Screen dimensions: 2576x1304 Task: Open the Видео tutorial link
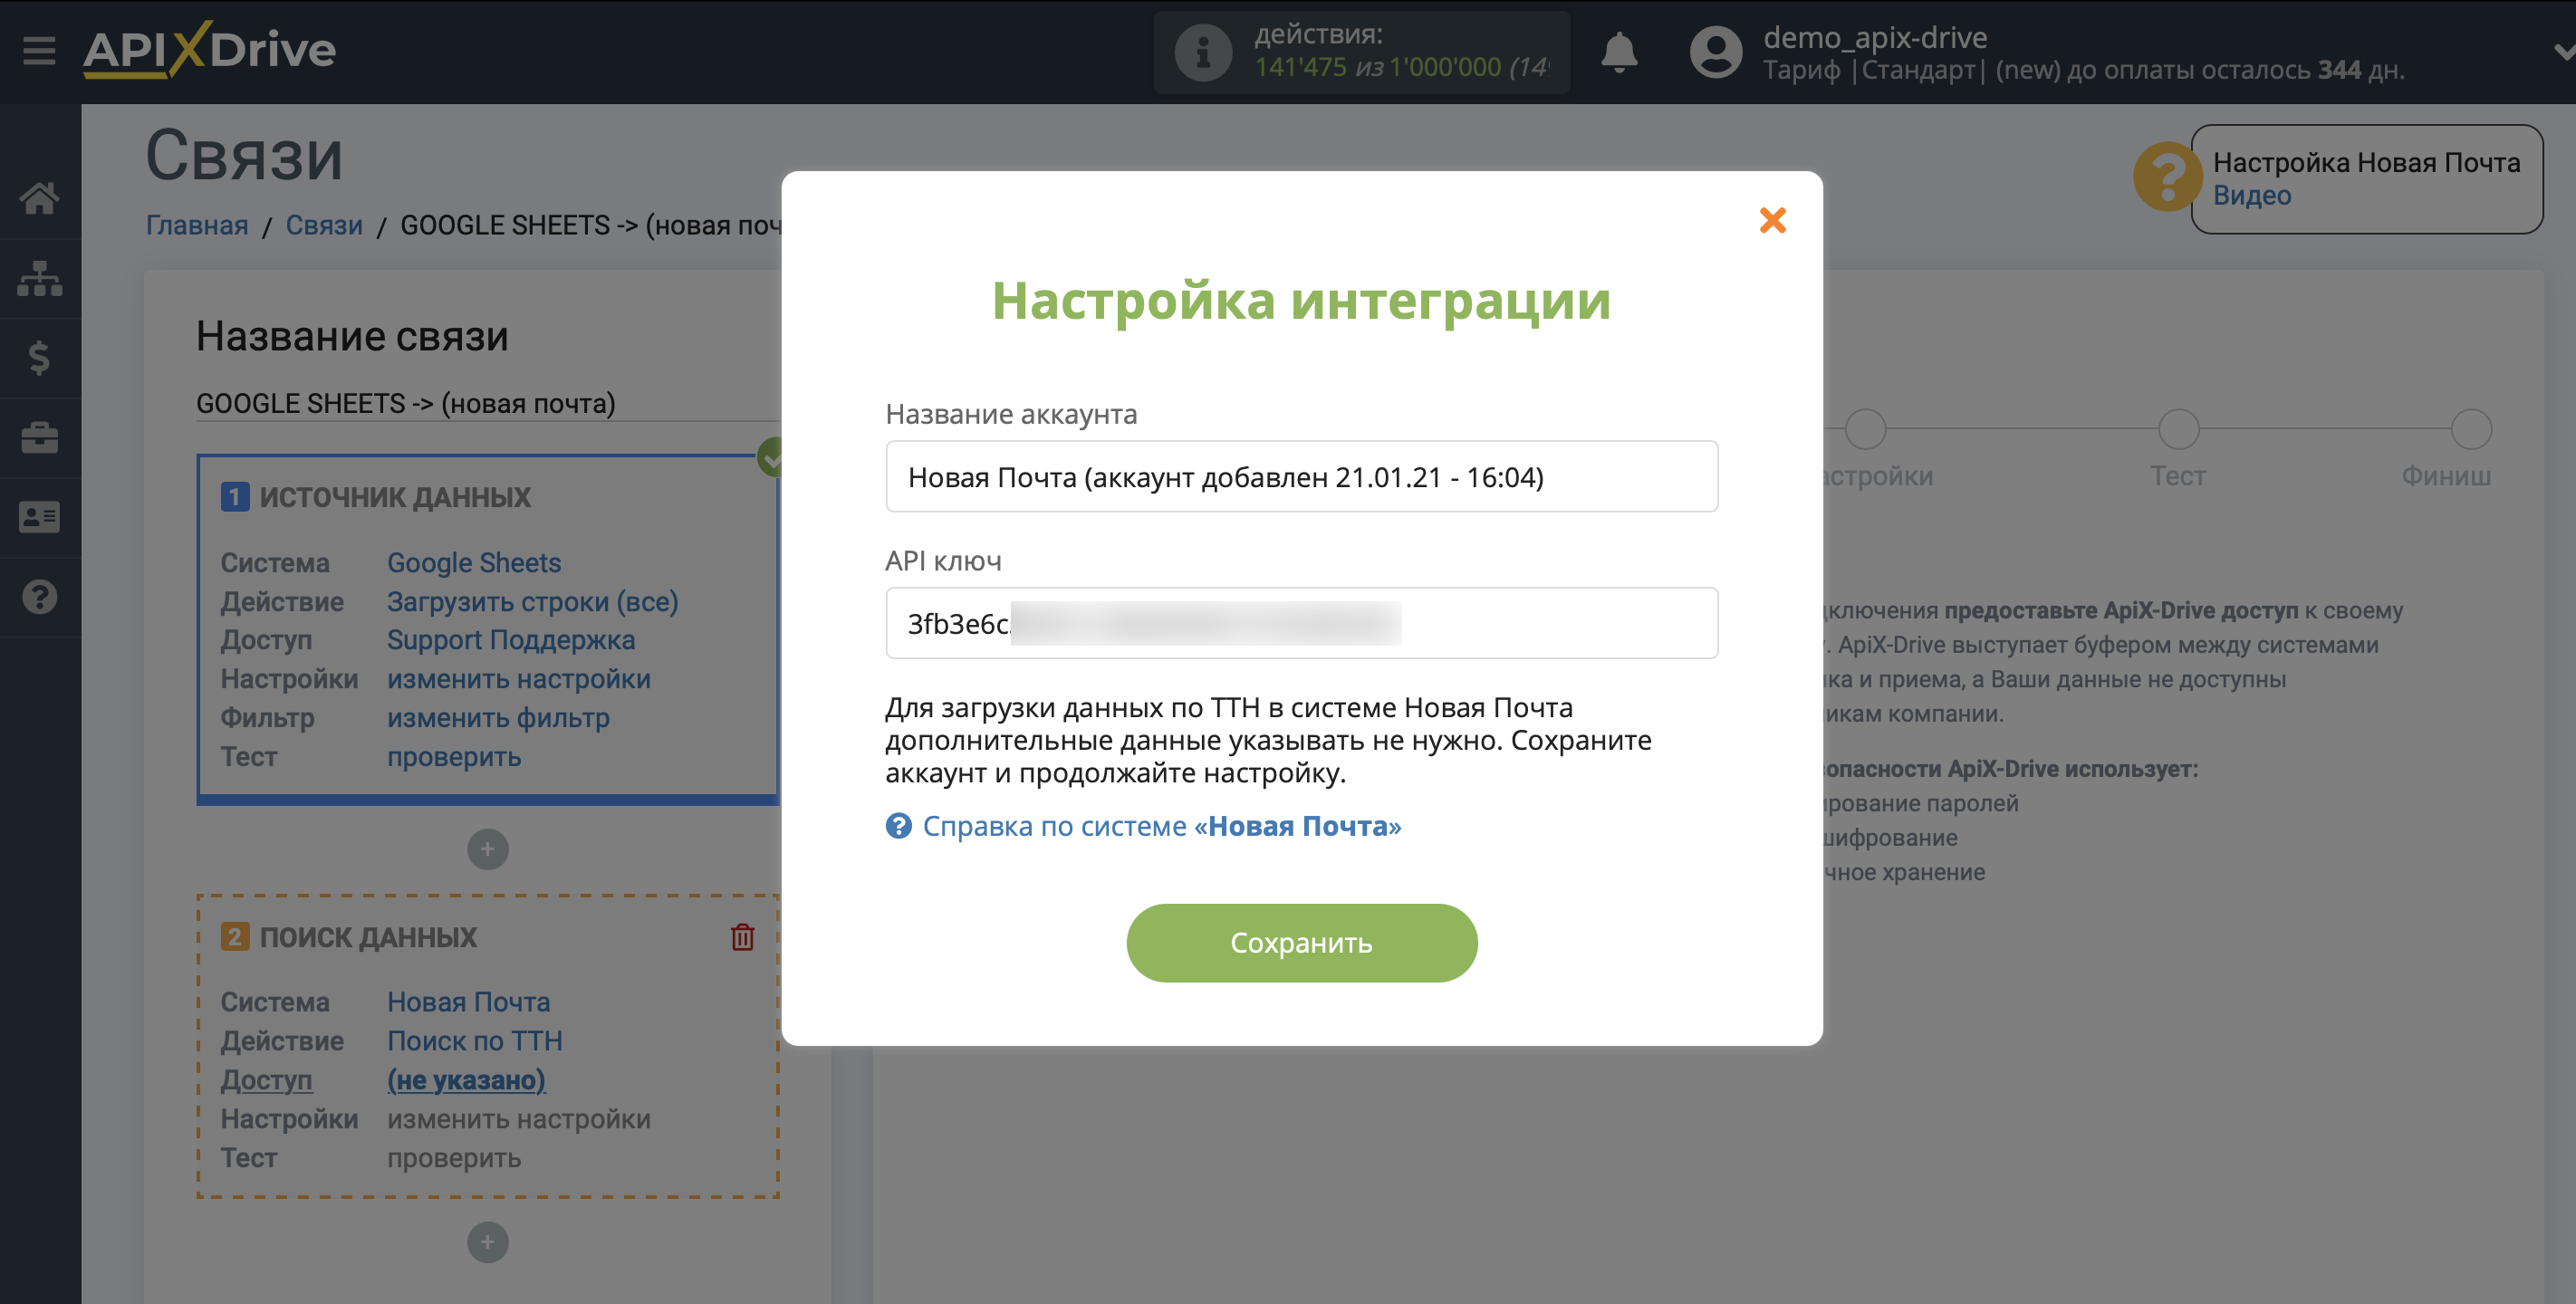(x=2251, y=196)
